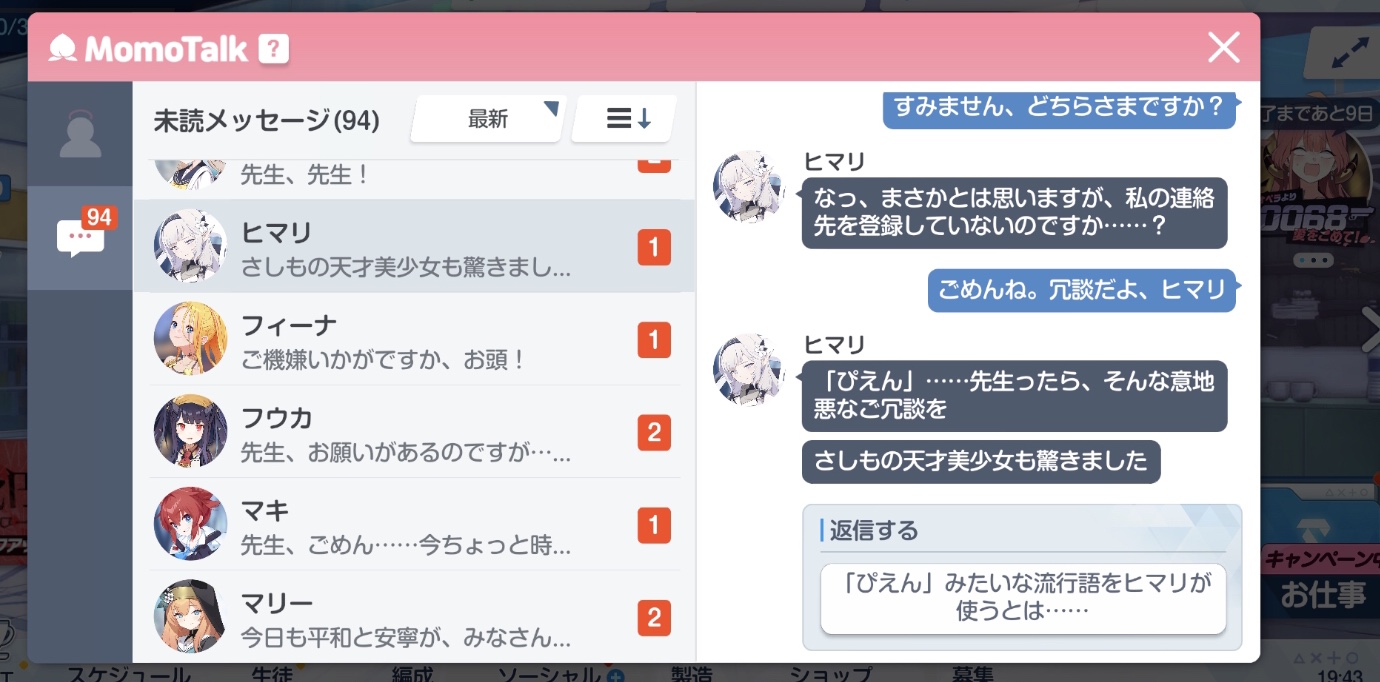This screenshot has width=1380, height=682.
Task: Open マキ's message thread
Action: pos(413,525)
